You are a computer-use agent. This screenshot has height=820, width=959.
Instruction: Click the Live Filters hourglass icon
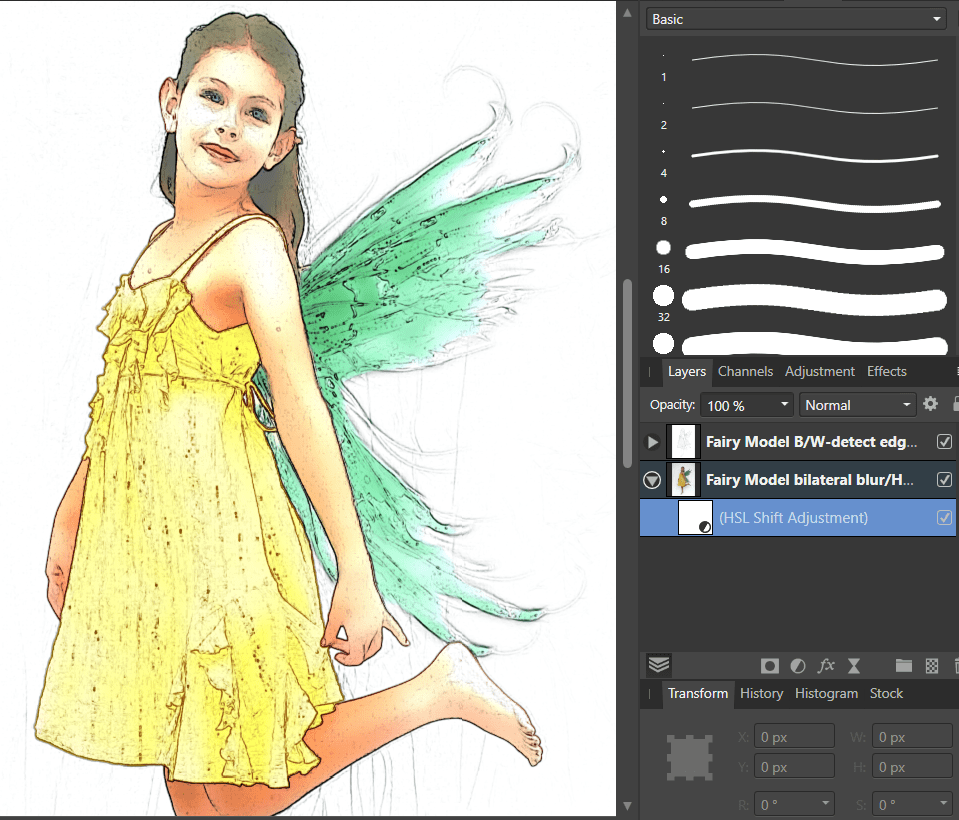(854, 665)
